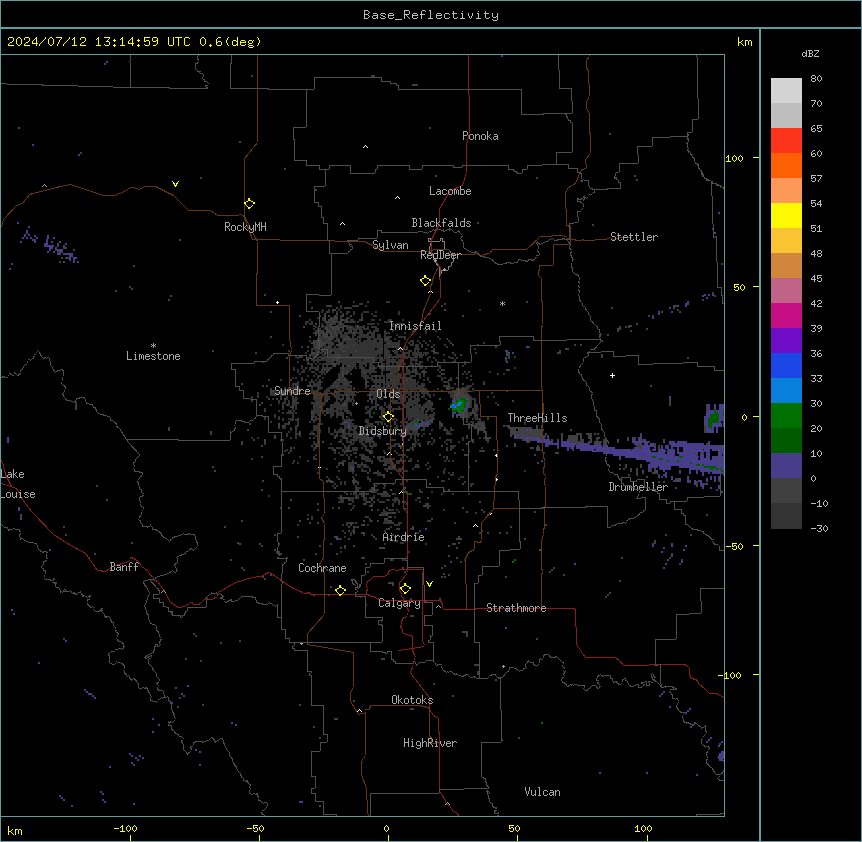The width and height of the screenshot is (862, 842).
Task: Select the green echo at the east map edge
Action: click(714, 419)
